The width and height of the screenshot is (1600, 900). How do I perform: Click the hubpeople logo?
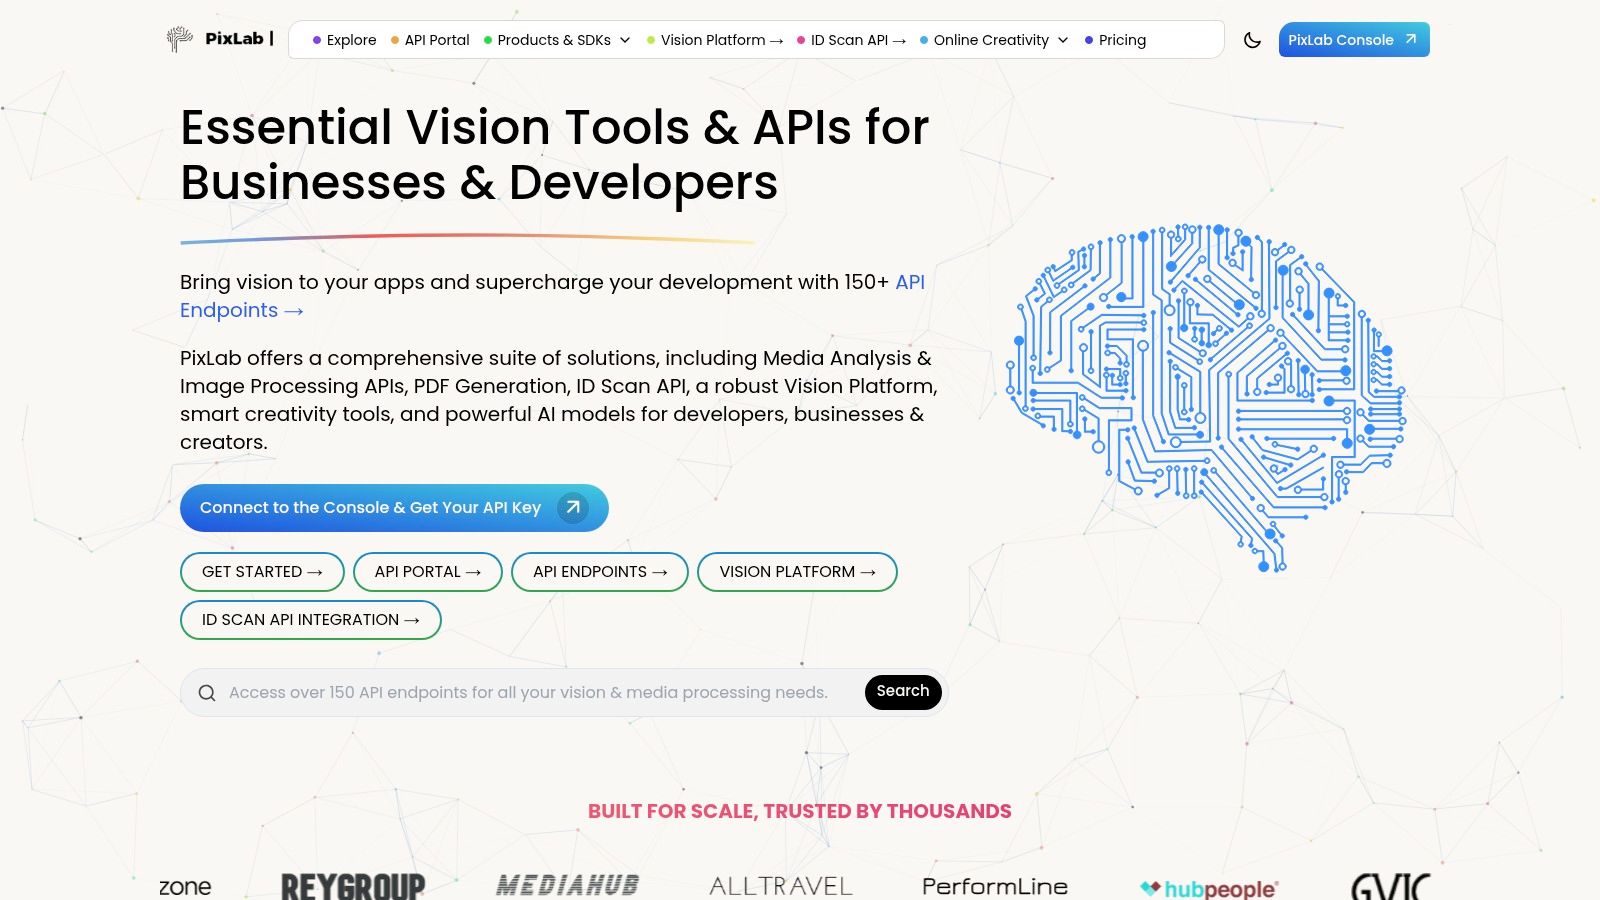point(1209,888)
